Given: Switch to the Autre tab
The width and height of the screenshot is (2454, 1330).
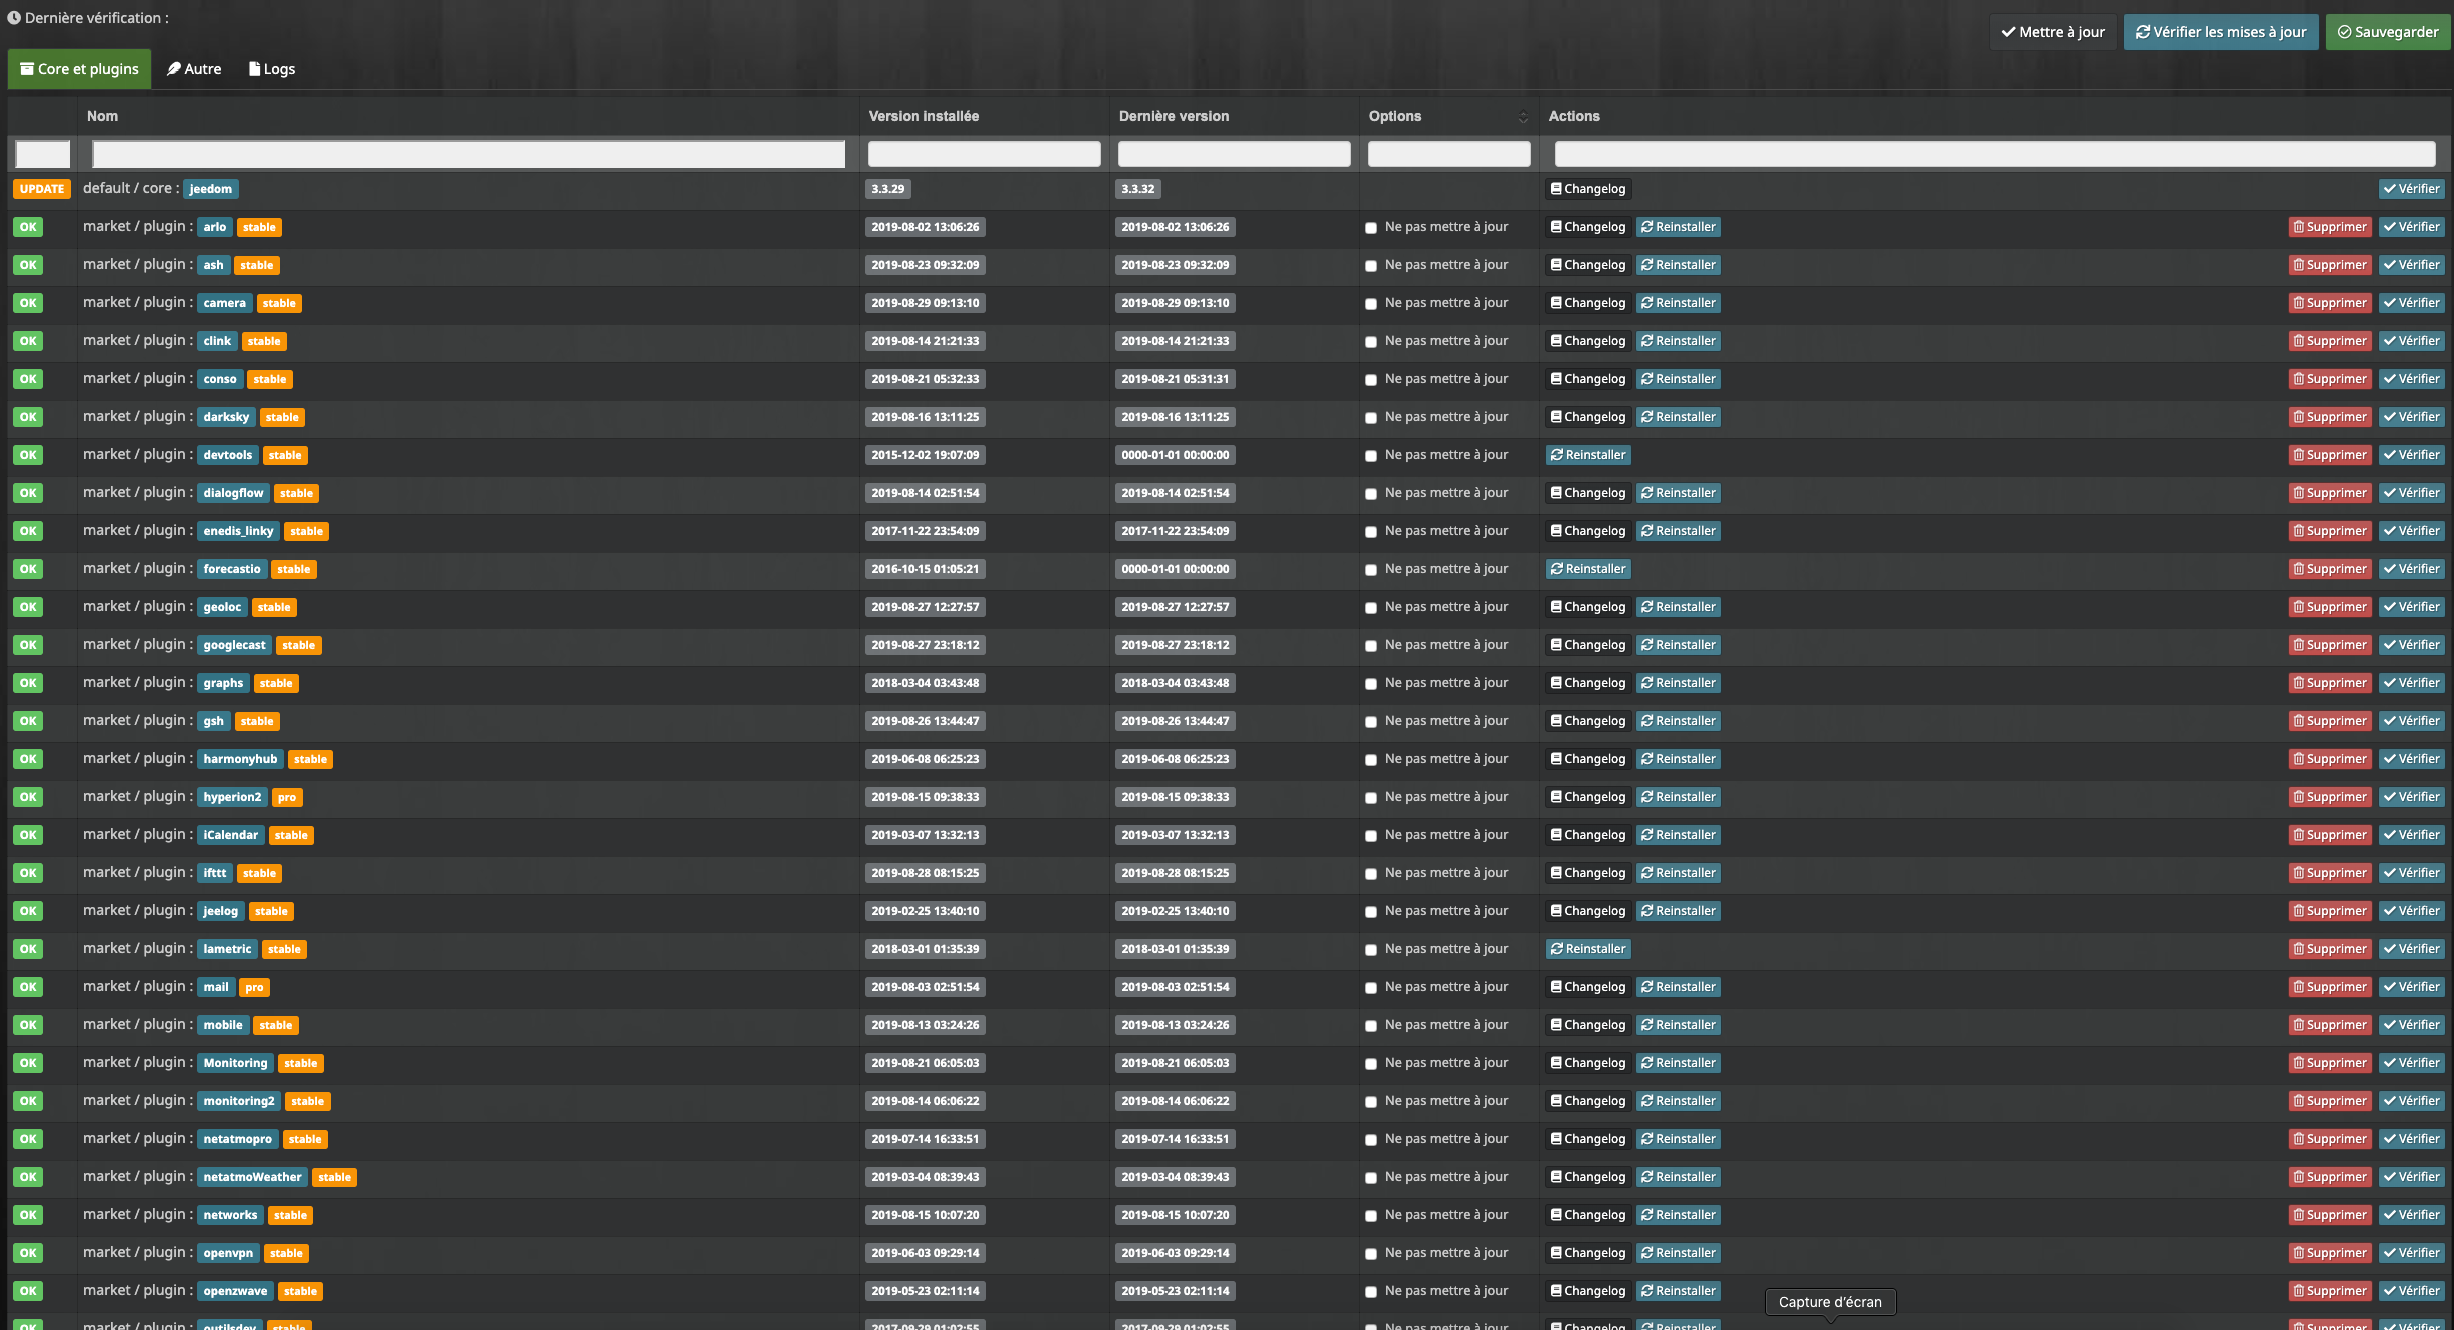Looking at the screenshot, I should [x=194, y=69].
